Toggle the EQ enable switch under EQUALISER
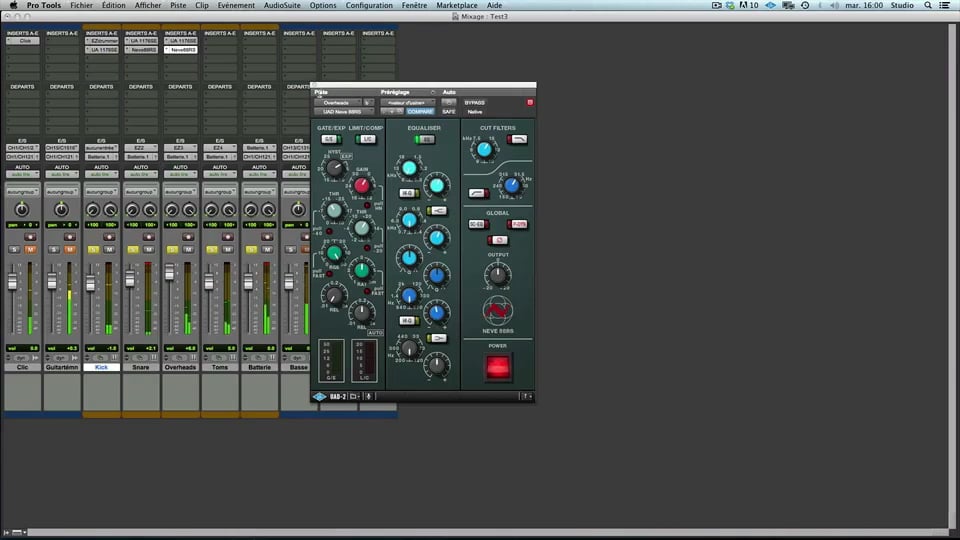960x540 pixels. click(424, 140)
